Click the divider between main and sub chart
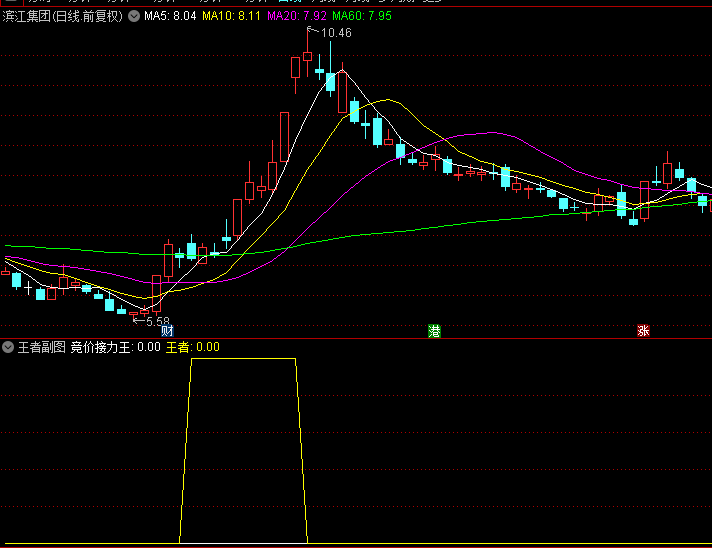 pyautogui.click(x=356, y=338)
